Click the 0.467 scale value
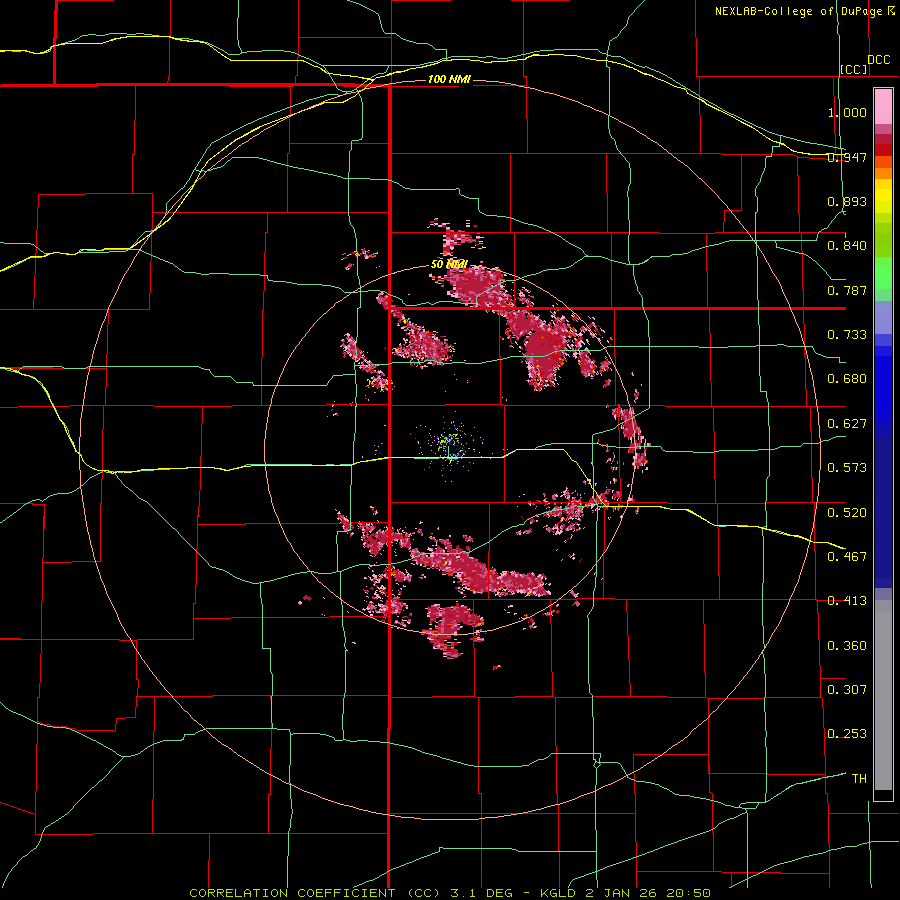900x900 pixels. pyautogui.click(x=847, y=556)
